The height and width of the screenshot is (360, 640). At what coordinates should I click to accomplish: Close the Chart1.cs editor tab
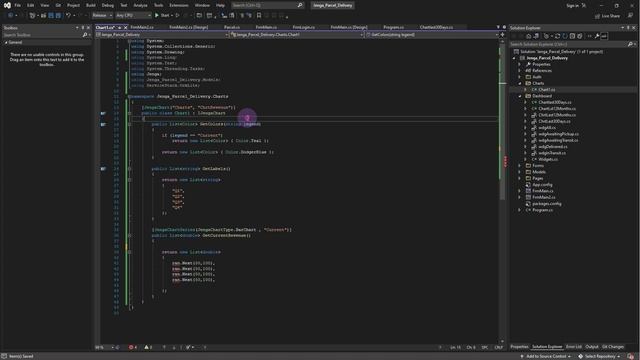pos(125,27)
